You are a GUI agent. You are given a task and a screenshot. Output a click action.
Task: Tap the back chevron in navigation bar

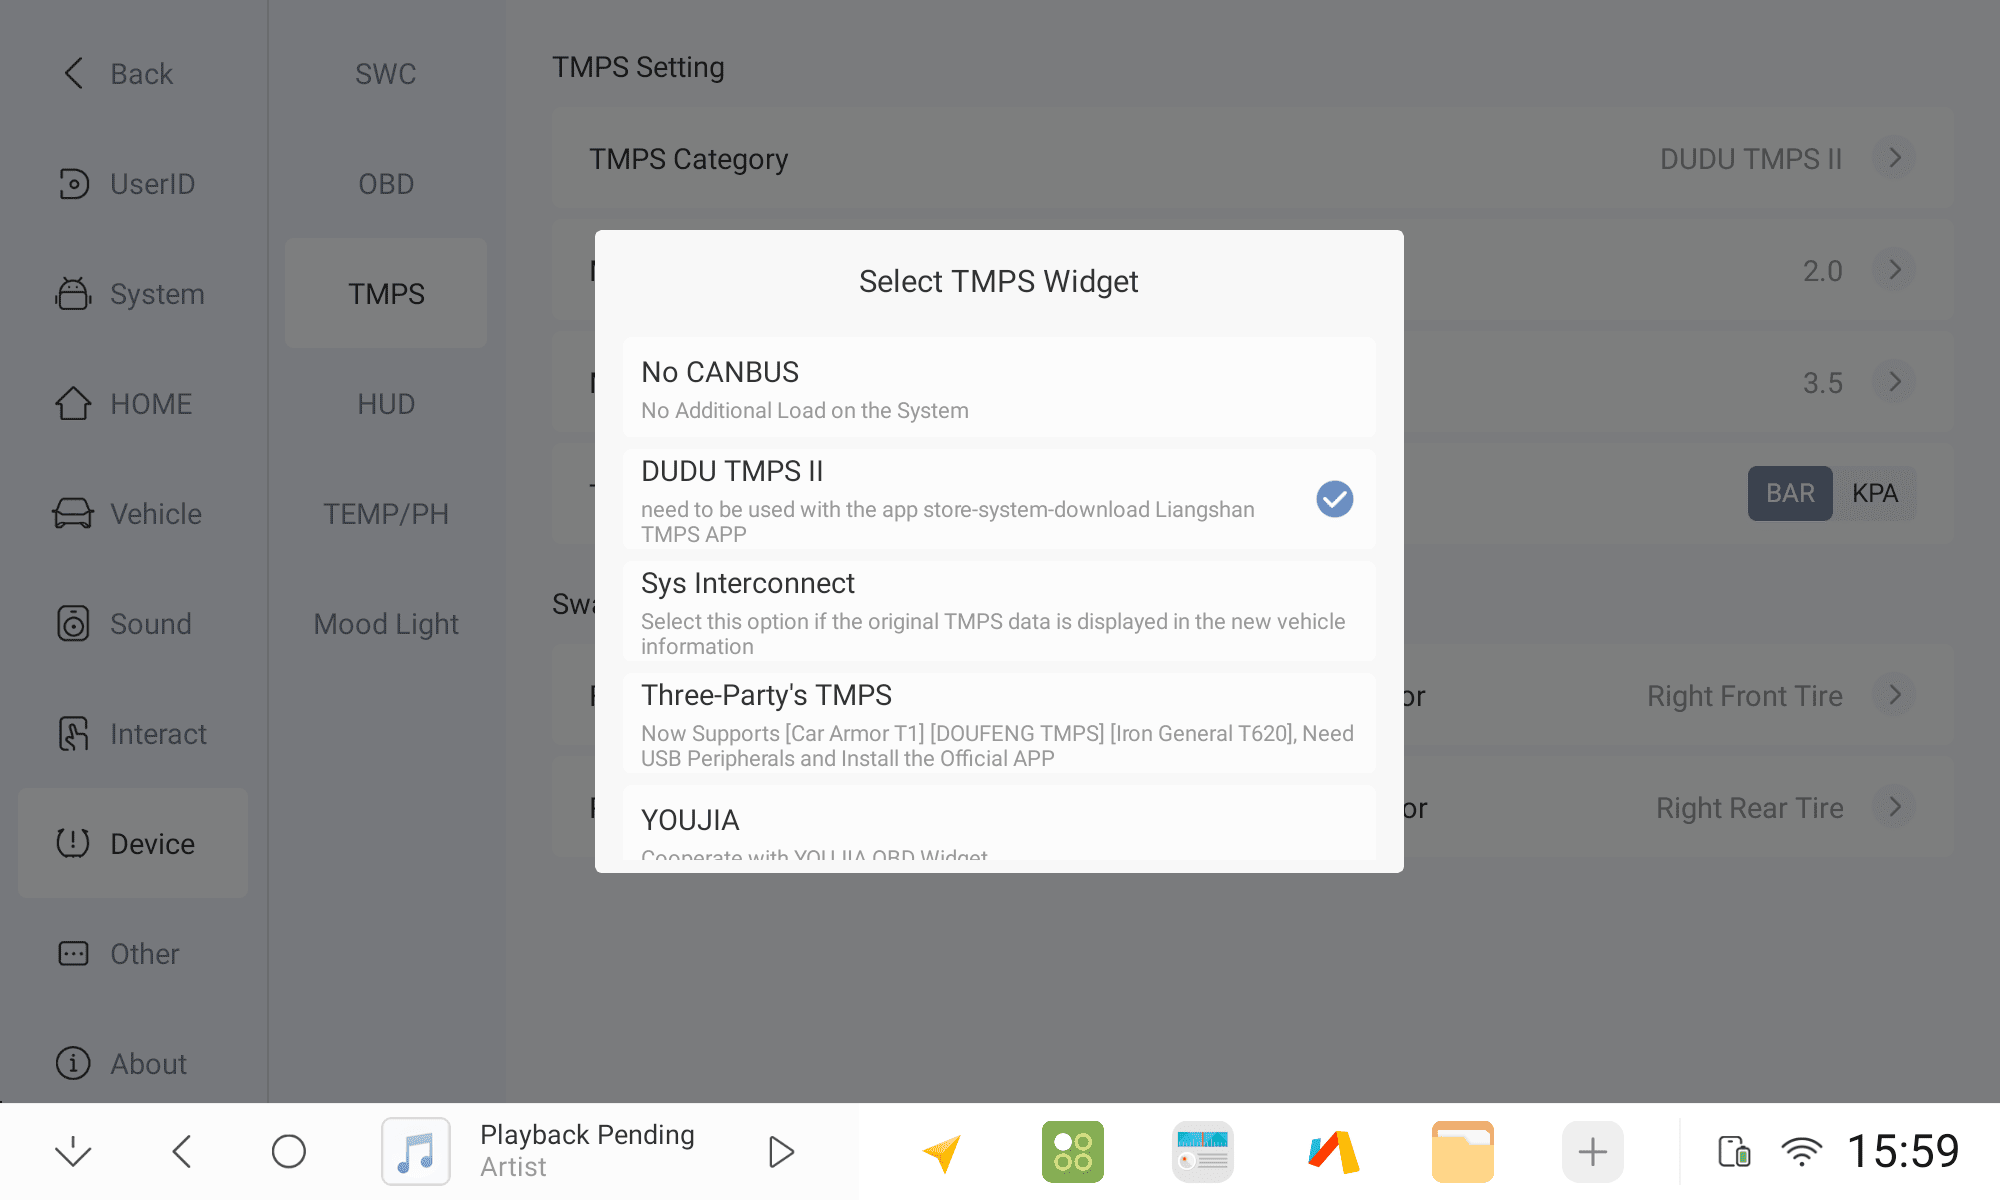click(x=181, y=1152)
